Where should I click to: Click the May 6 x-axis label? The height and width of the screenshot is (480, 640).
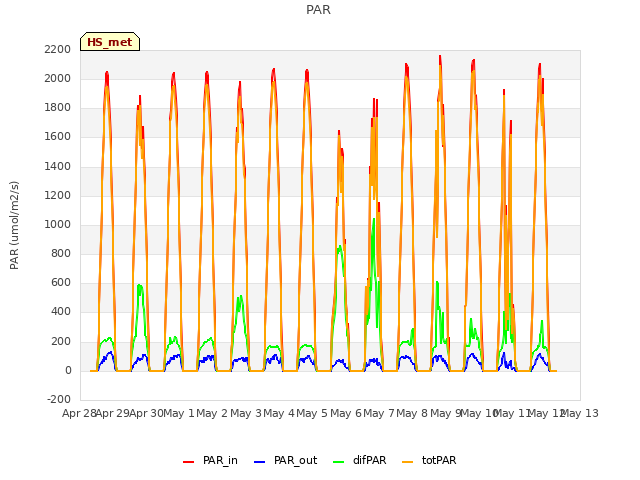point(346,413)
